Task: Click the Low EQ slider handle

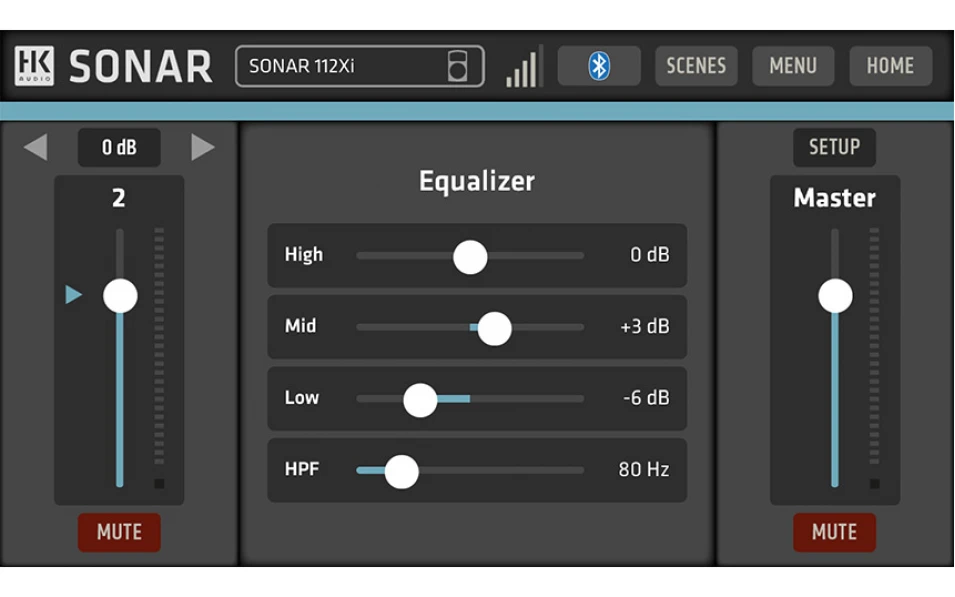Action: click(x=420, y=399)
